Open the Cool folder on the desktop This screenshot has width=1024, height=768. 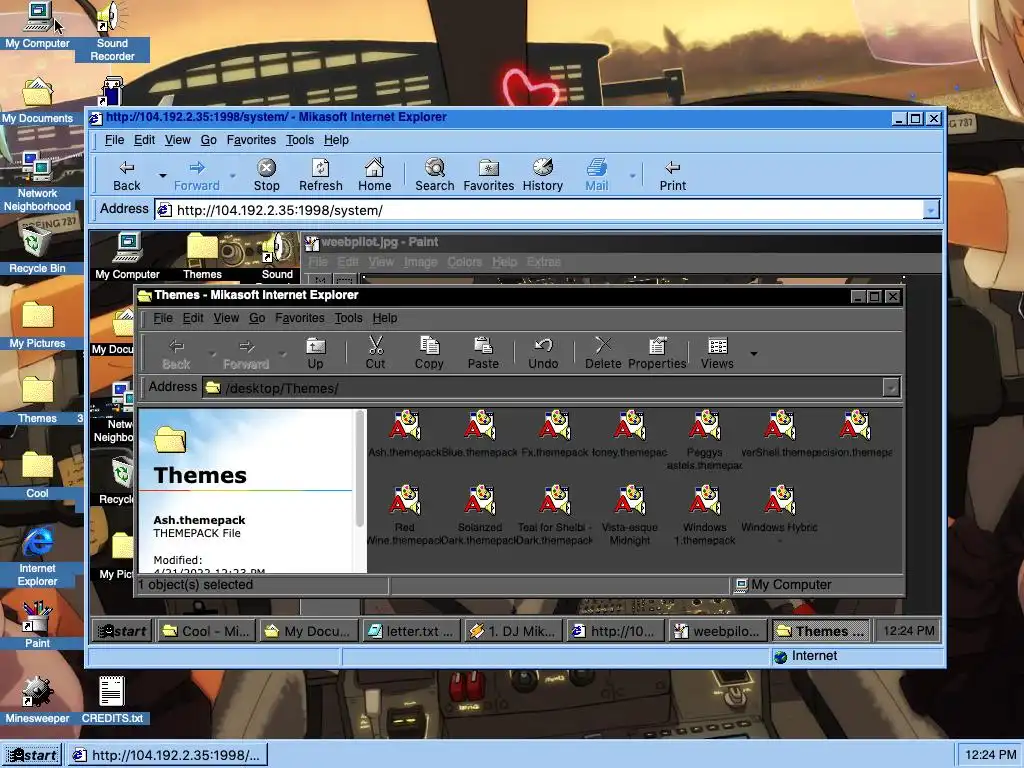(x=37, y=473)
